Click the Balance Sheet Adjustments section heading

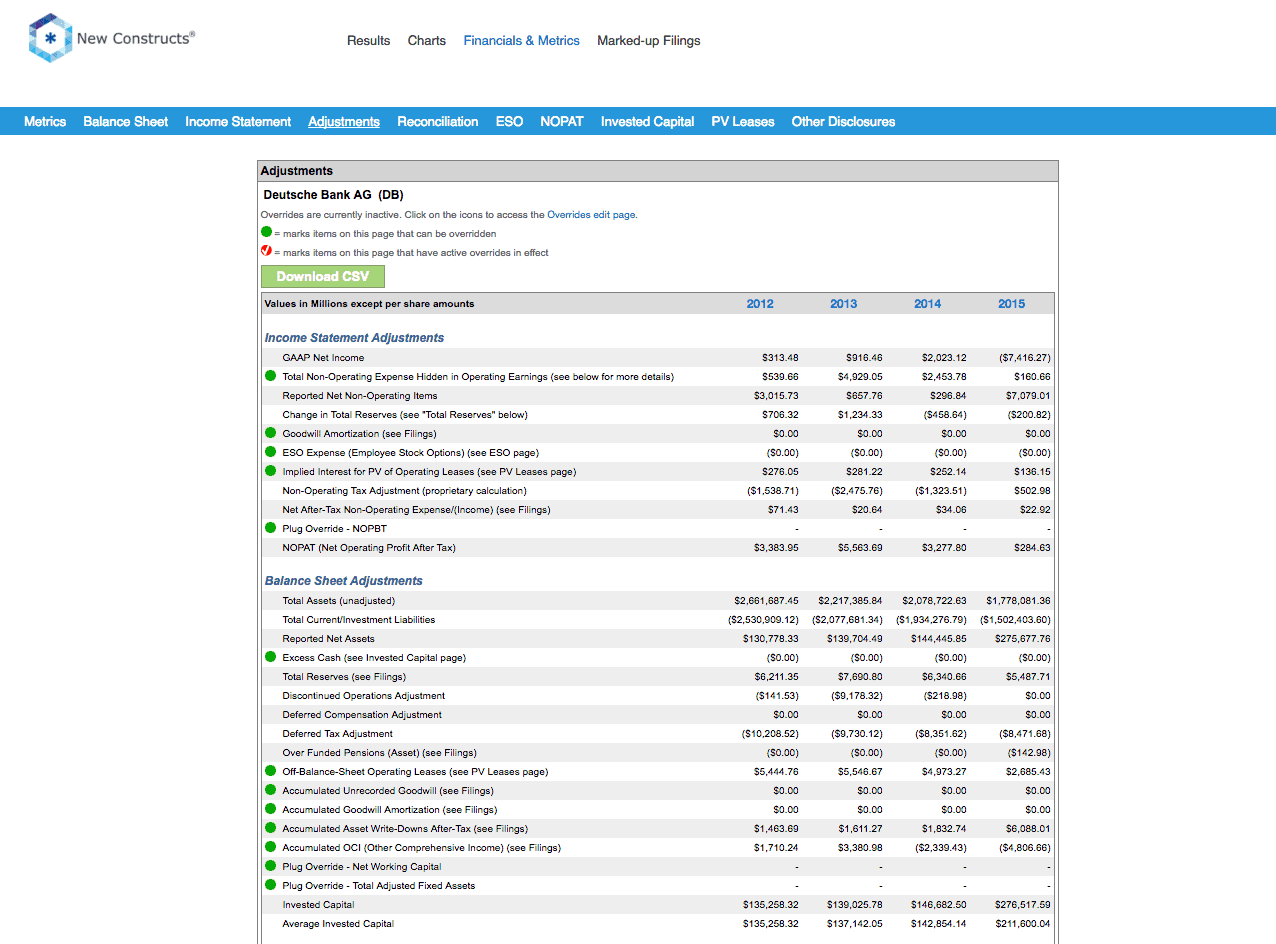coord(343,581)
